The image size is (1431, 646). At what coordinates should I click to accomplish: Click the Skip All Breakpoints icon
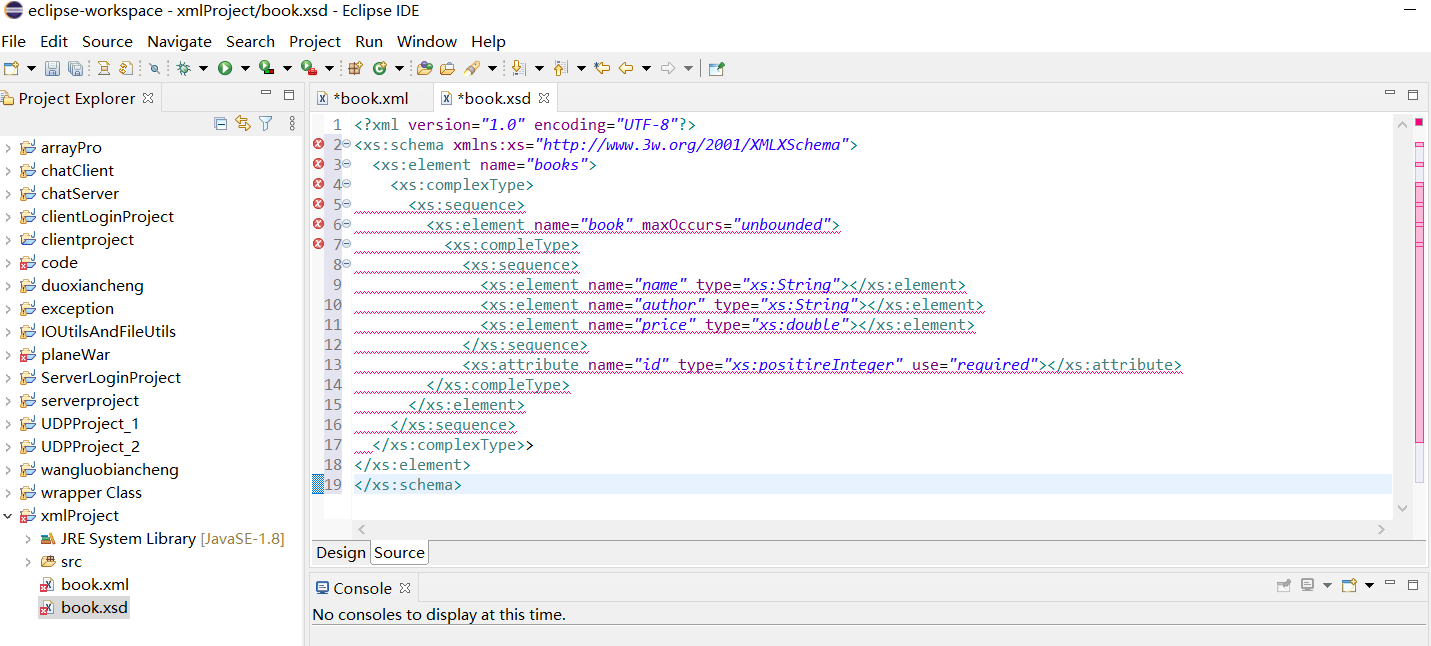[x=154, y=68]
